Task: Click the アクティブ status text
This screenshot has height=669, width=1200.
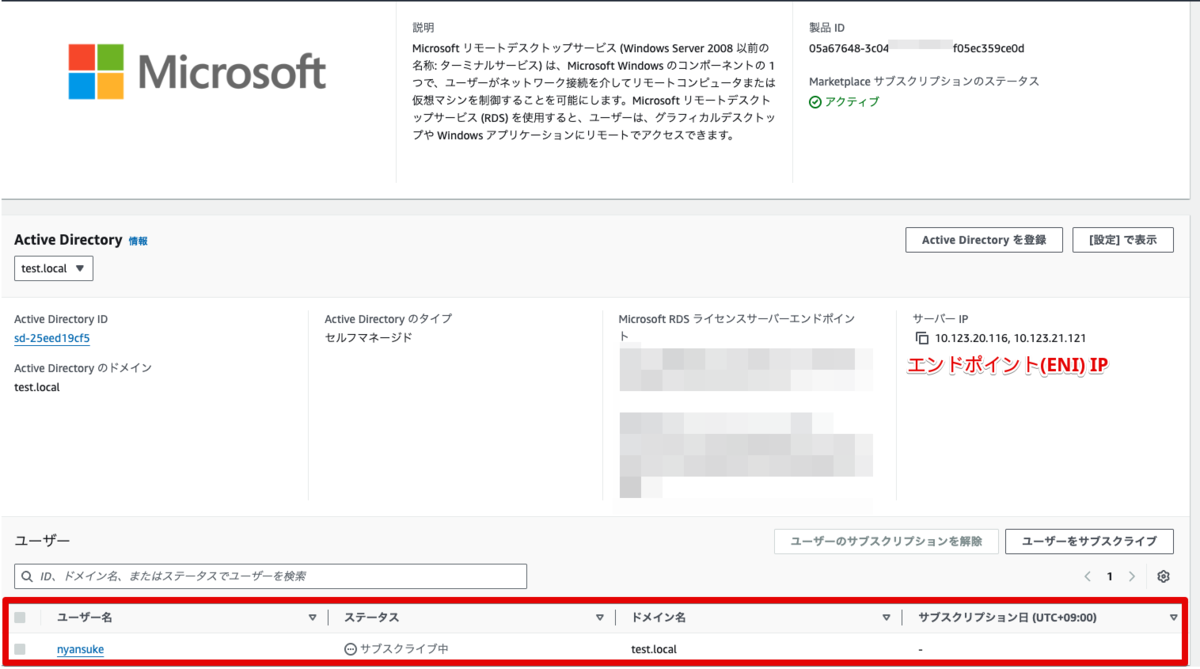Action: point(852,102)
